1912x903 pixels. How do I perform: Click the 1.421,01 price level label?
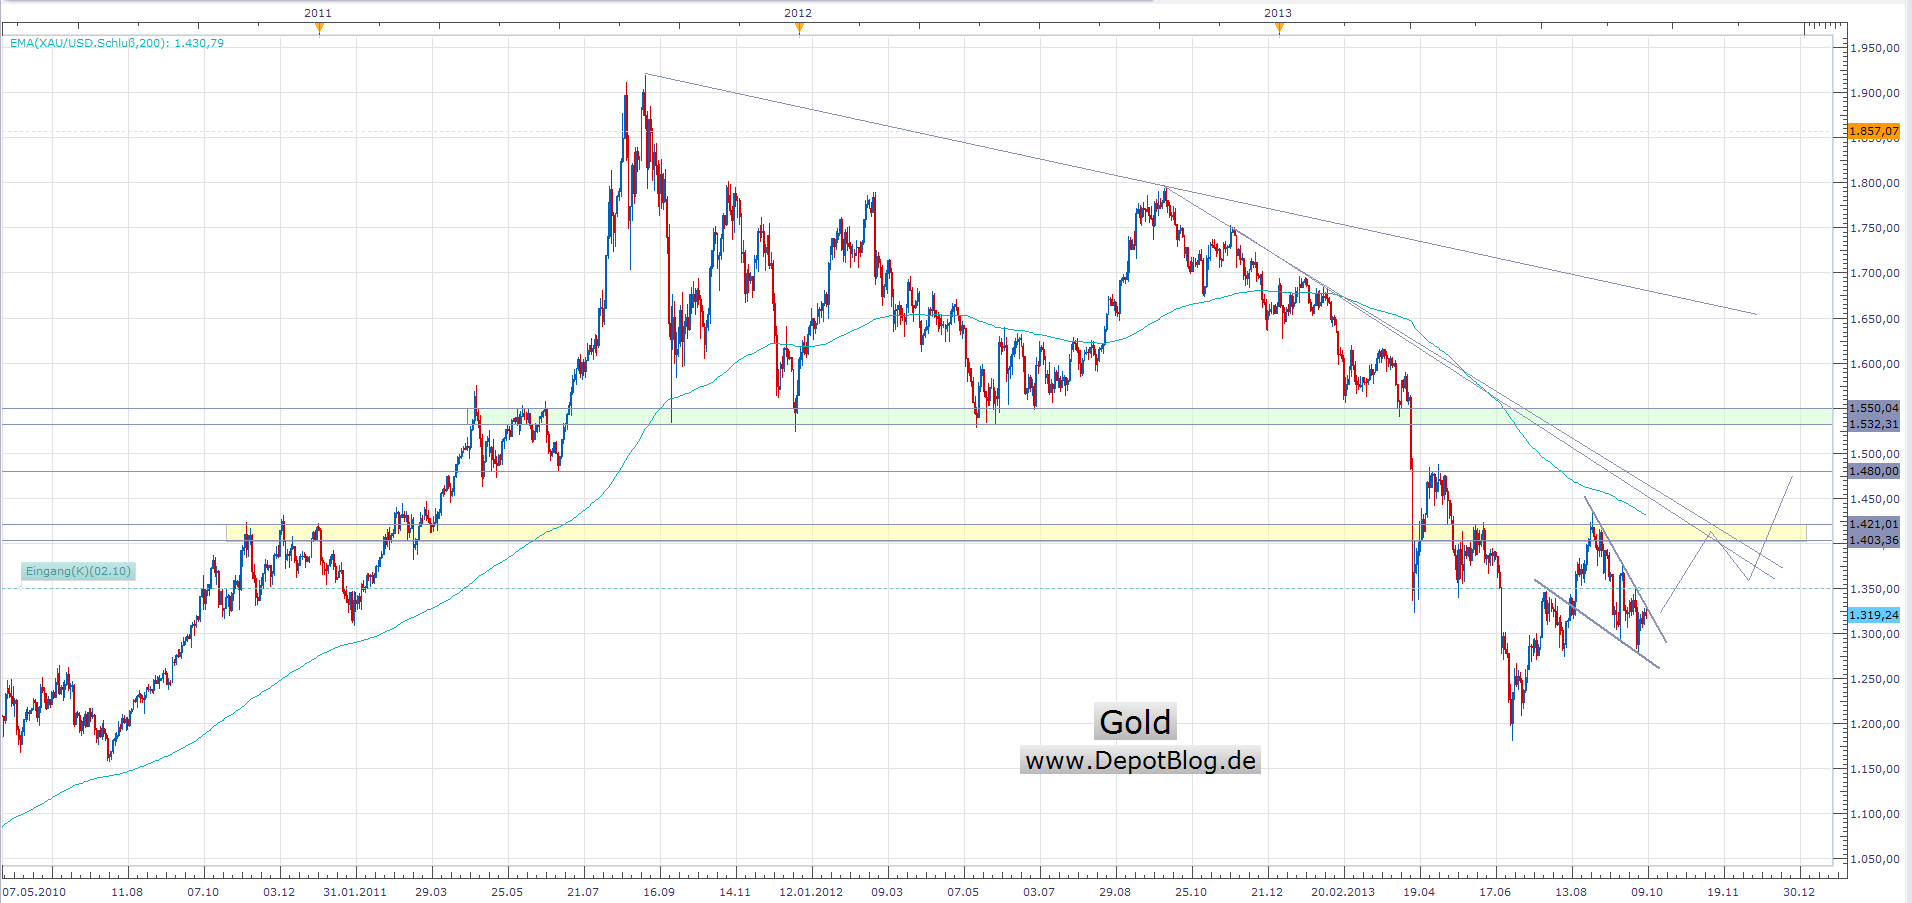pyautogui.click(x=1873, y=524)
